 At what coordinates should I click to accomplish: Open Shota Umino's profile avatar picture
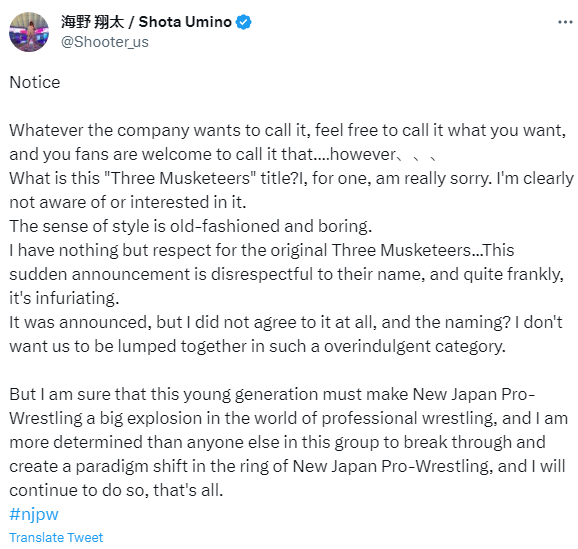point(29,32)
